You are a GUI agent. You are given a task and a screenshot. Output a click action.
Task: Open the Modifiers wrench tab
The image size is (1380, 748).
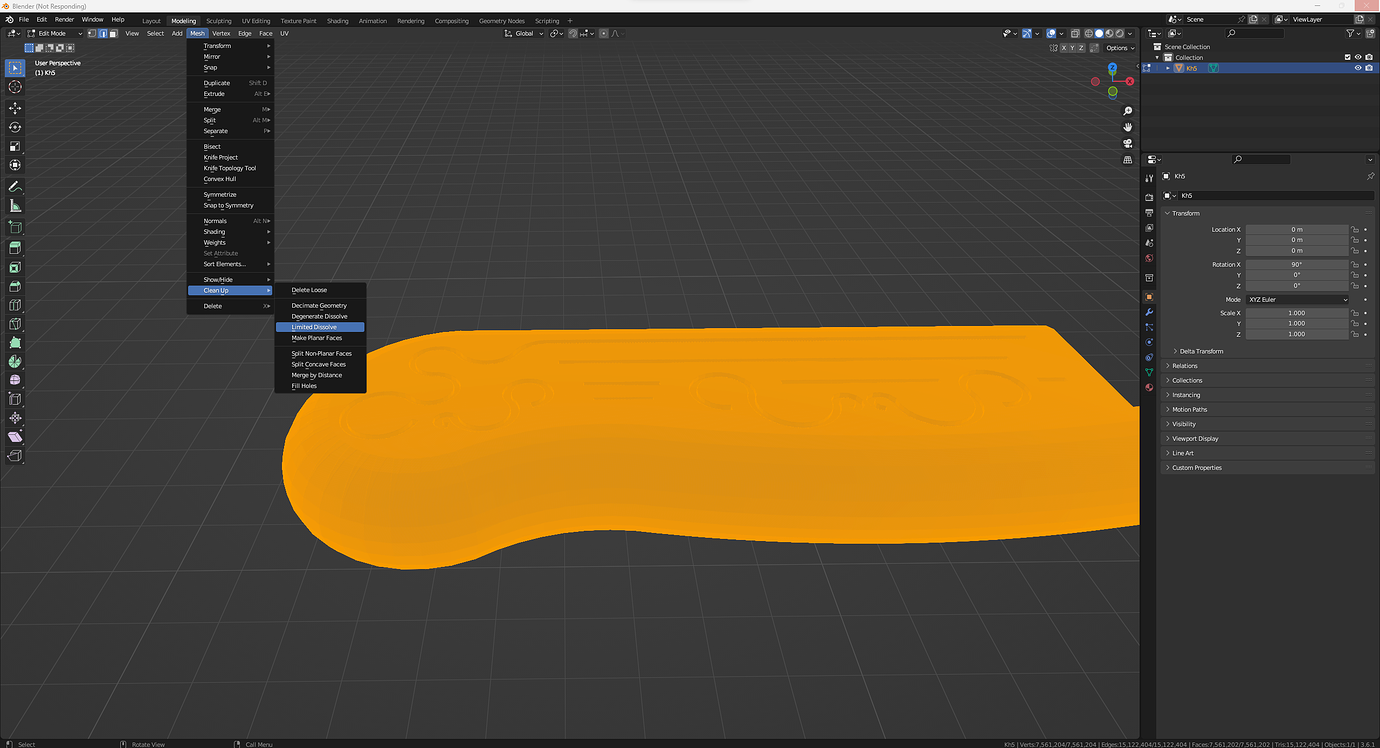click(x=1149, y=312)
